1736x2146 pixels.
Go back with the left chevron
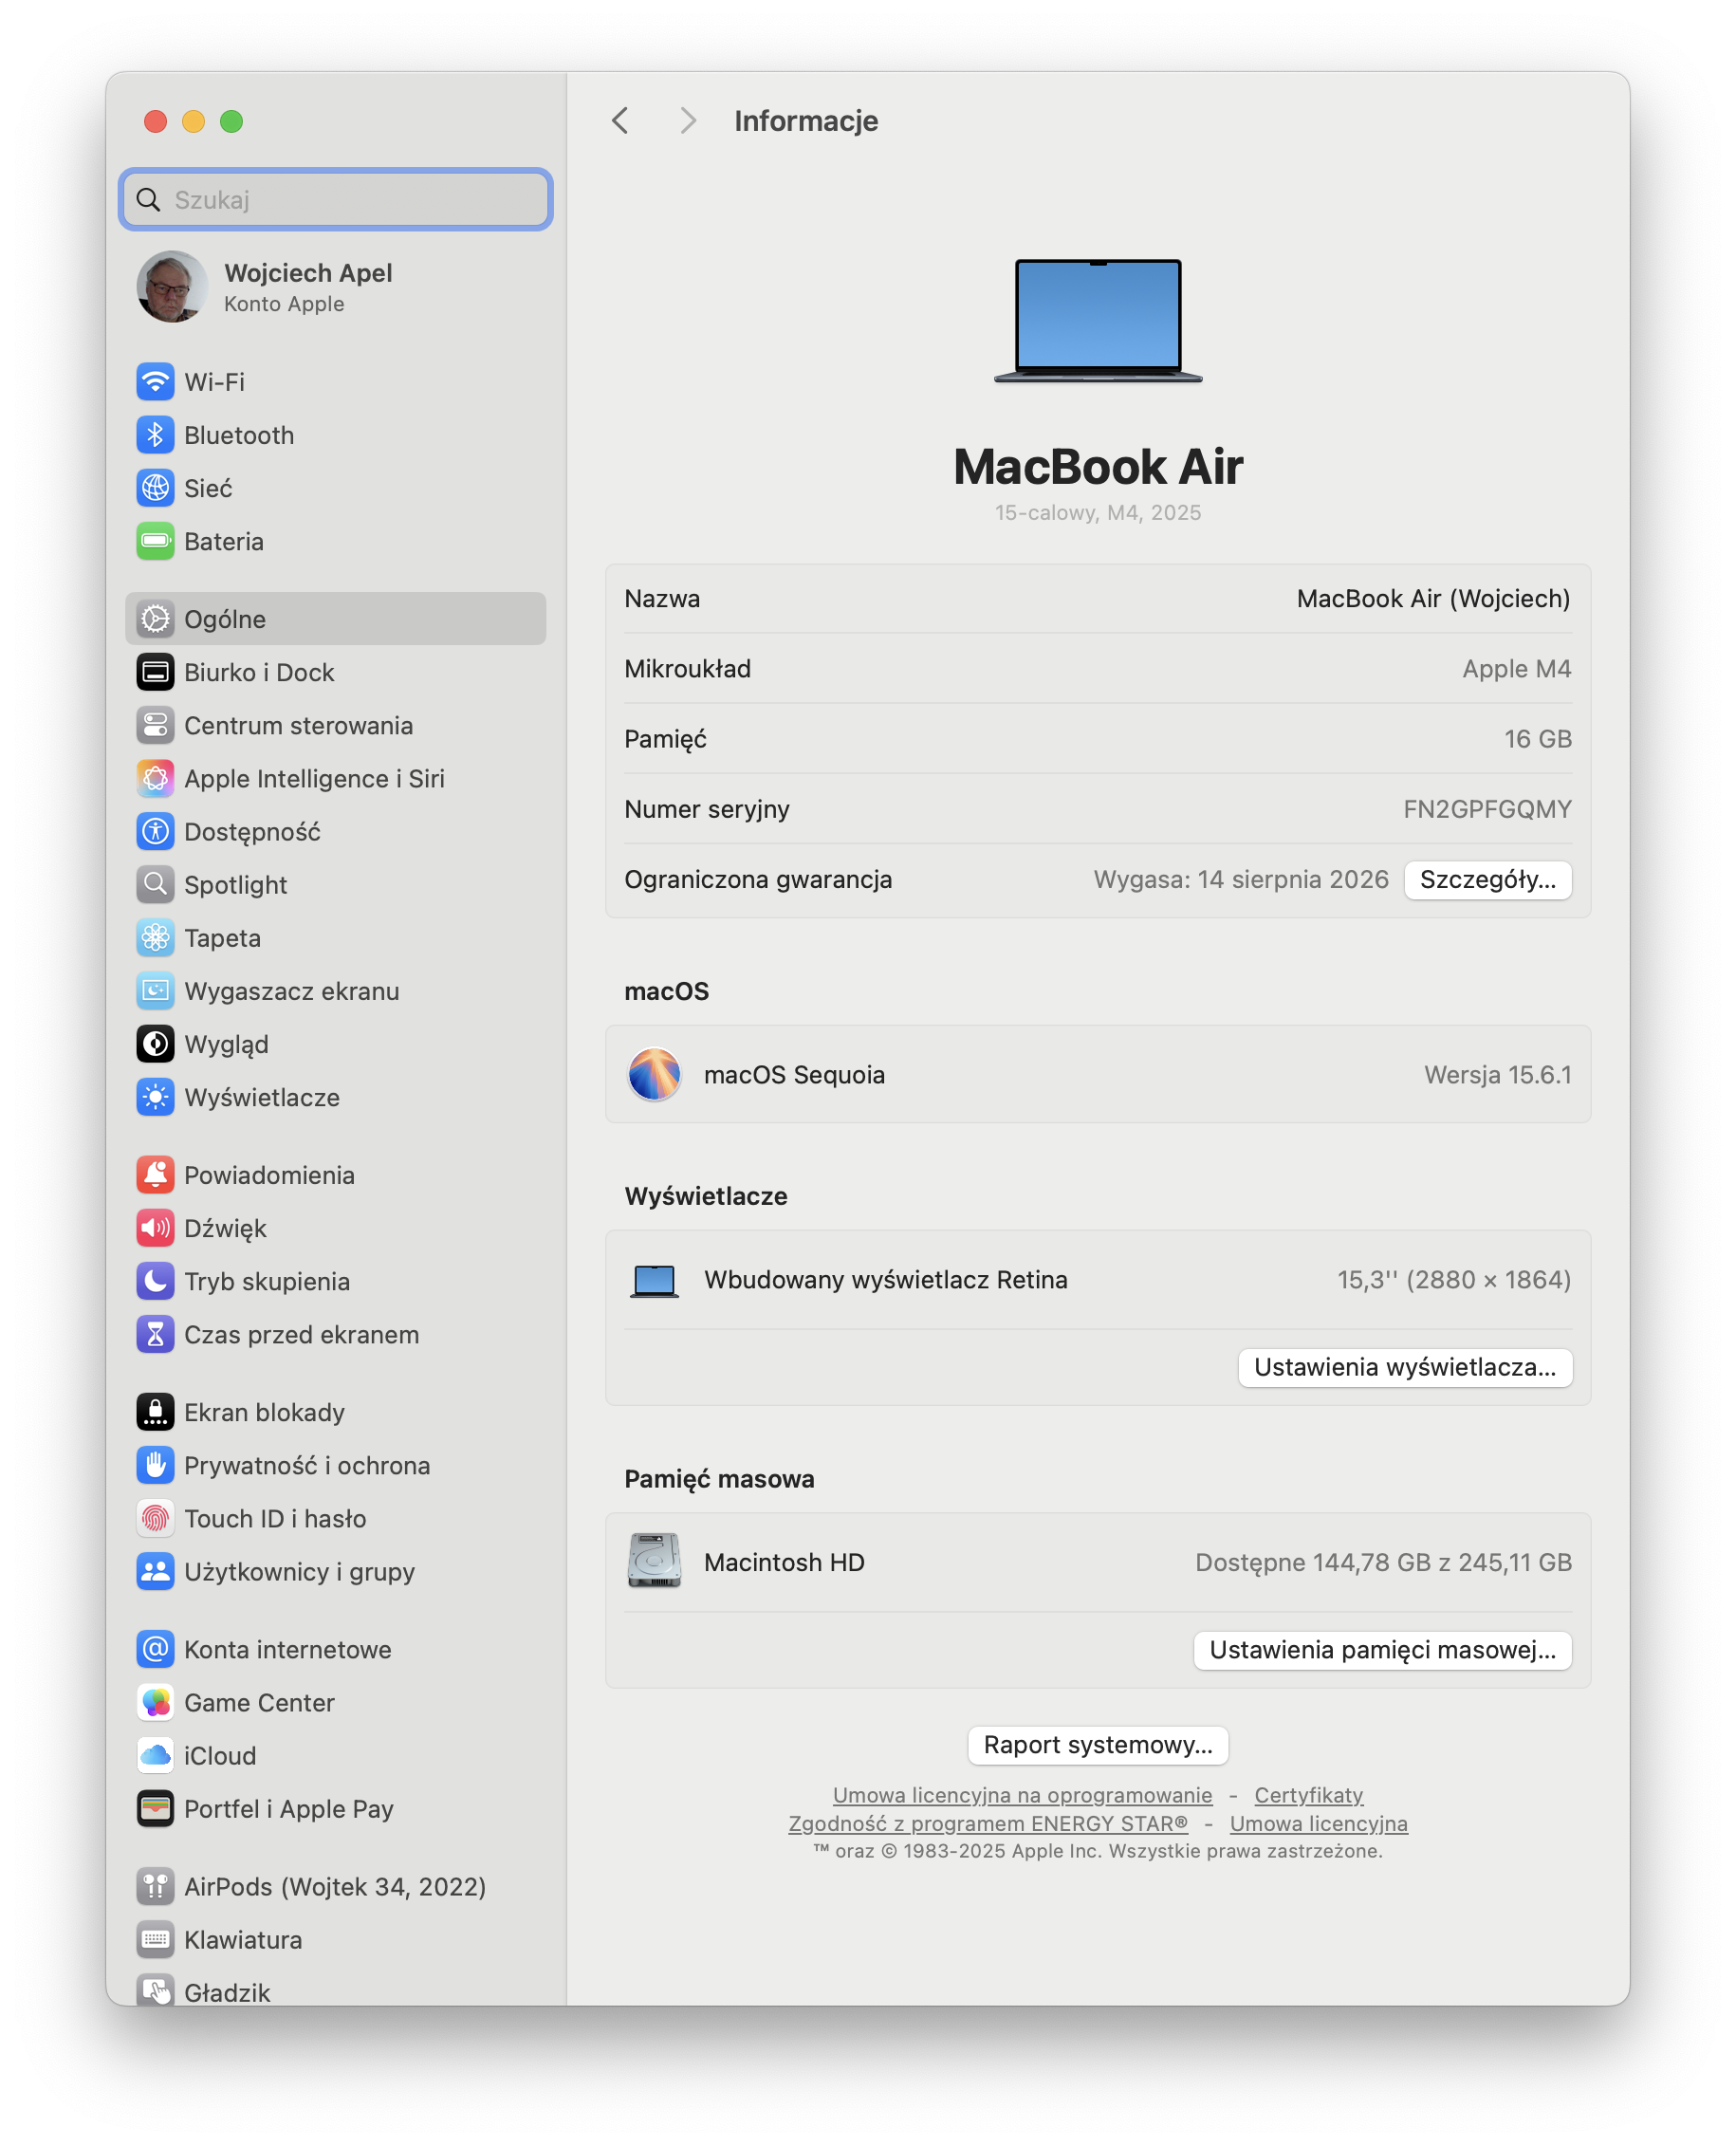pyautogui.click(x=620, y=121)
